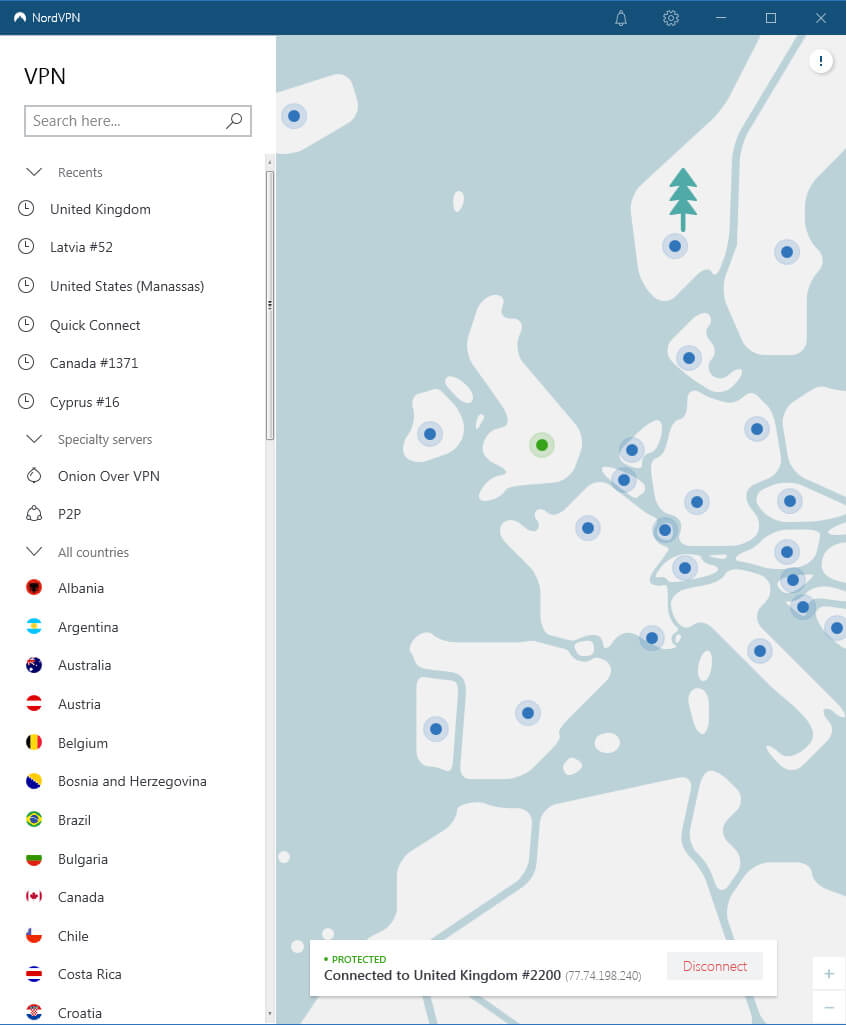Zoom out the map with minus button
Image resolution: width=846 pixels, height=1025 pixels.
(829, 1007)
